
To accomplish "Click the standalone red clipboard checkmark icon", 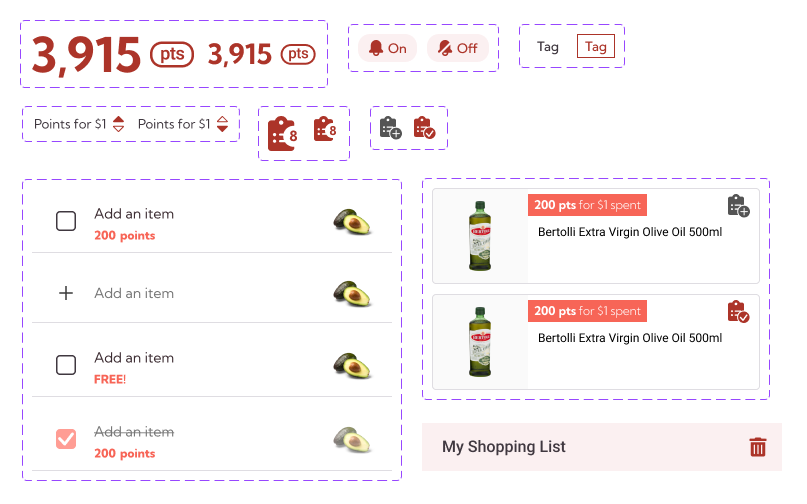I will coord(424,128).
